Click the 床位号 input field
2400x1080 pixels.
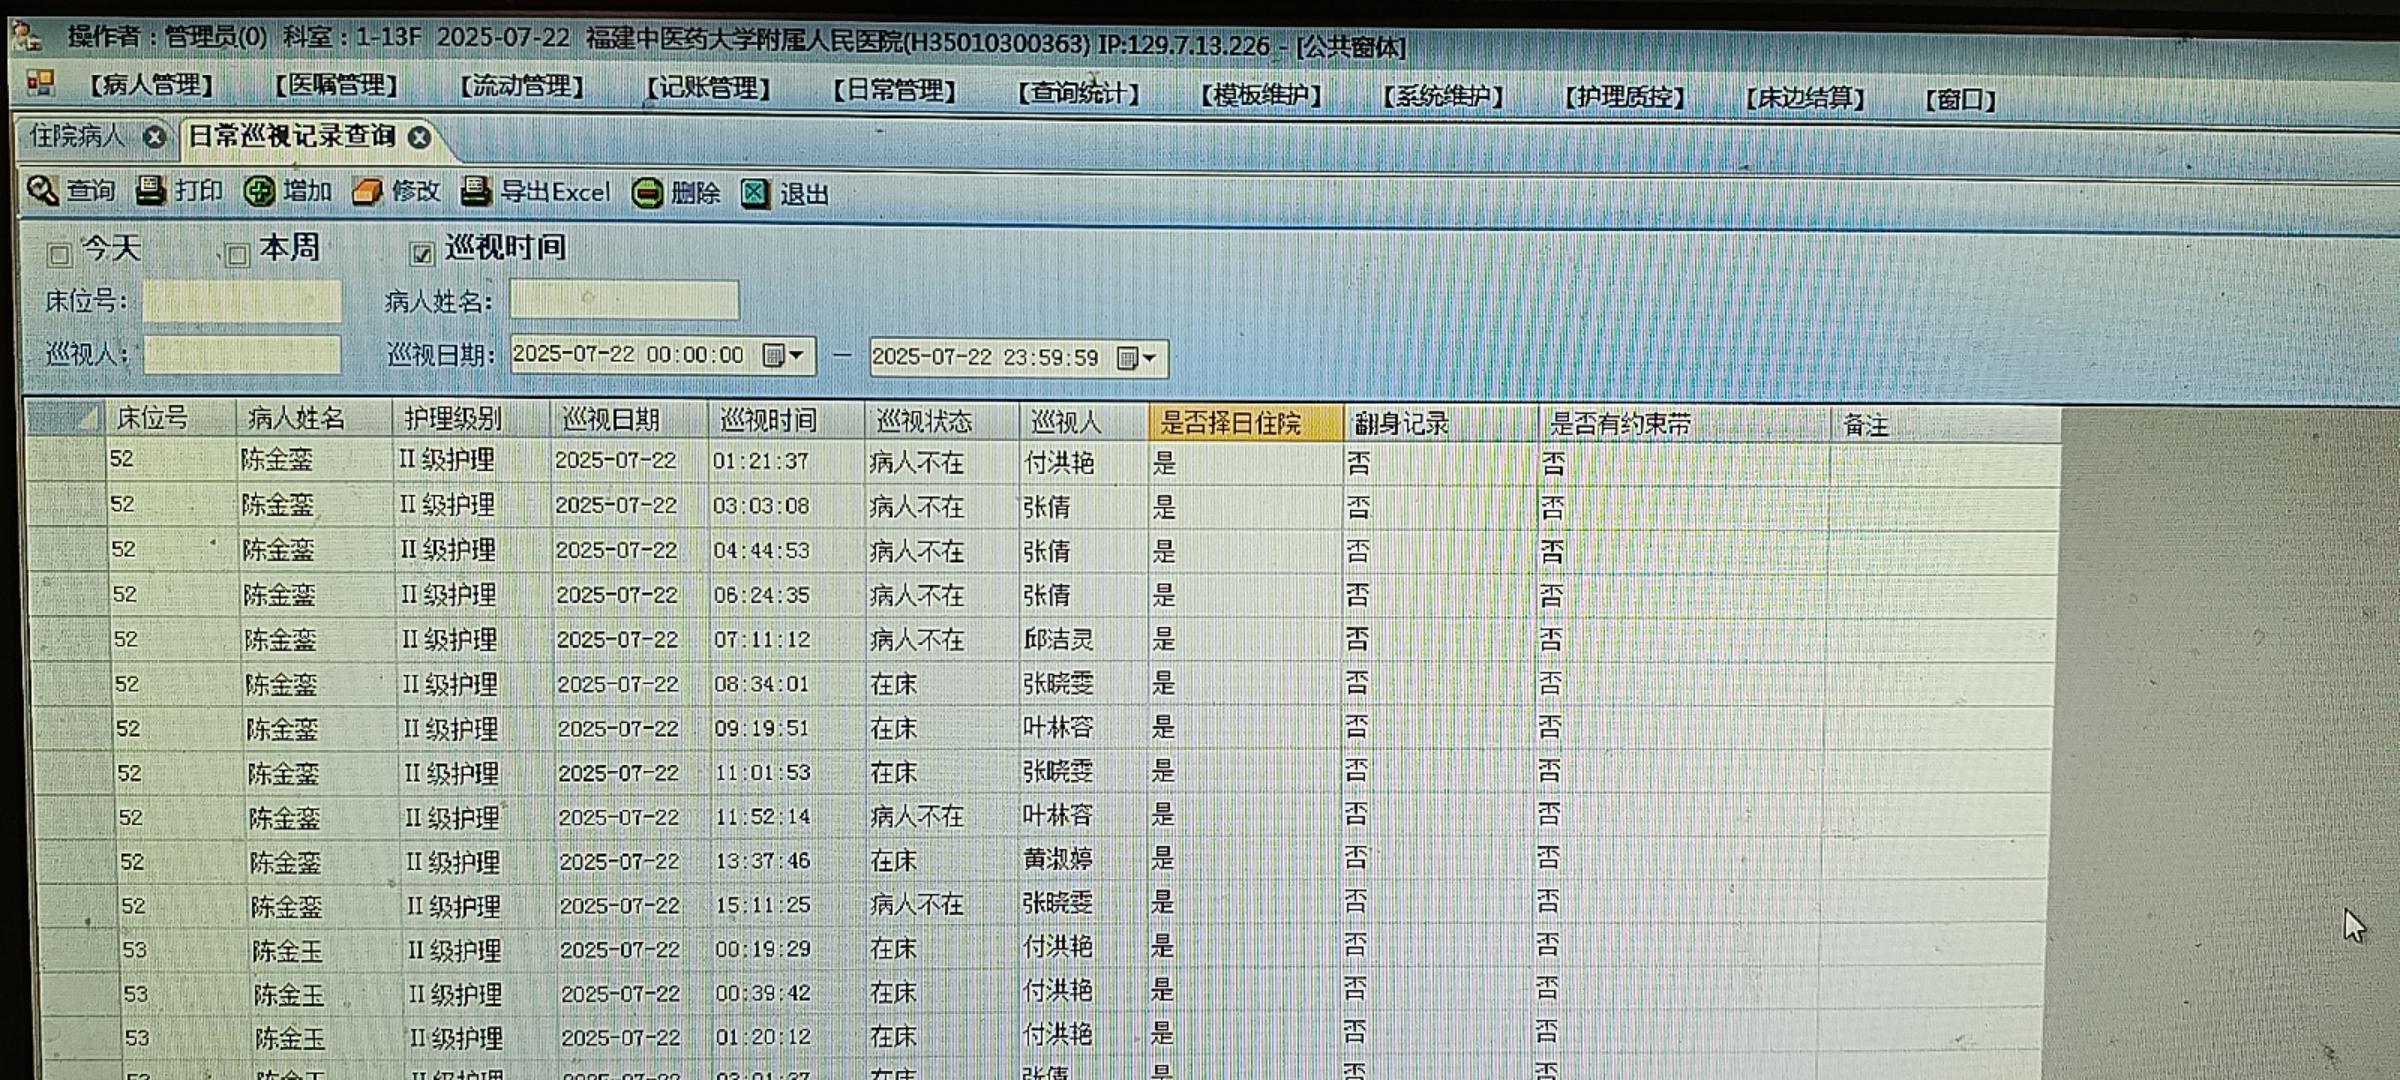241,301
